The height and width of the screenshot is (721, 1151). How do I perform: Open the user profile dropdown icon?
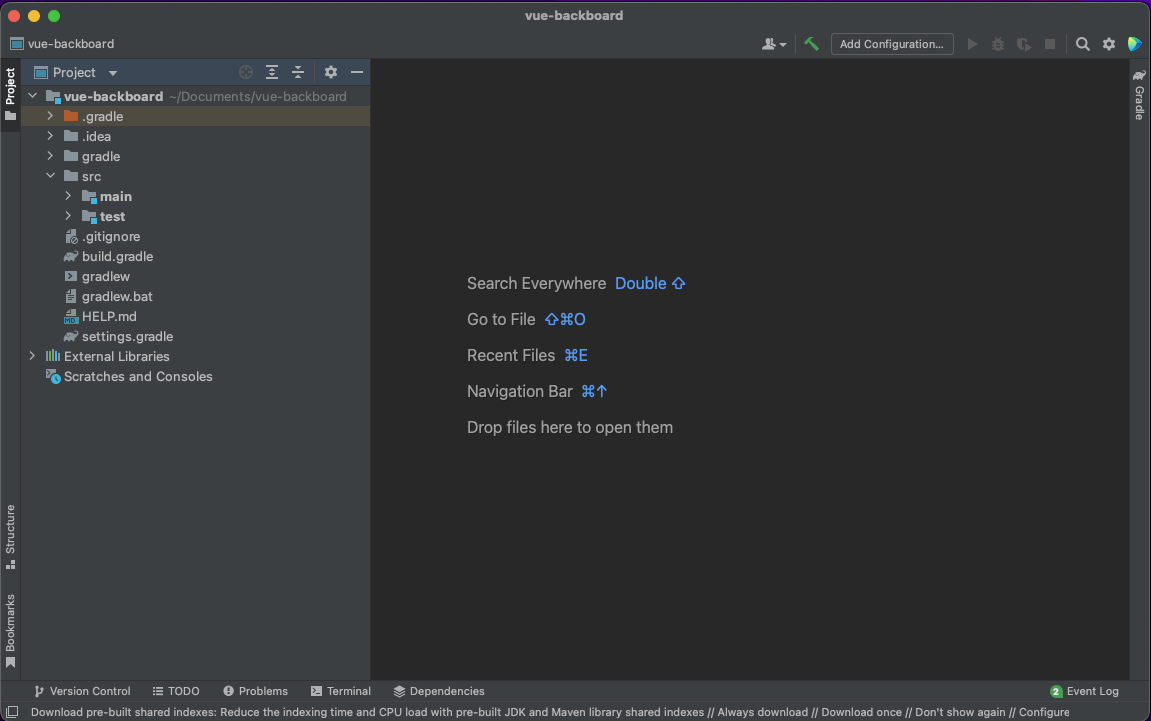coord(774,44)
